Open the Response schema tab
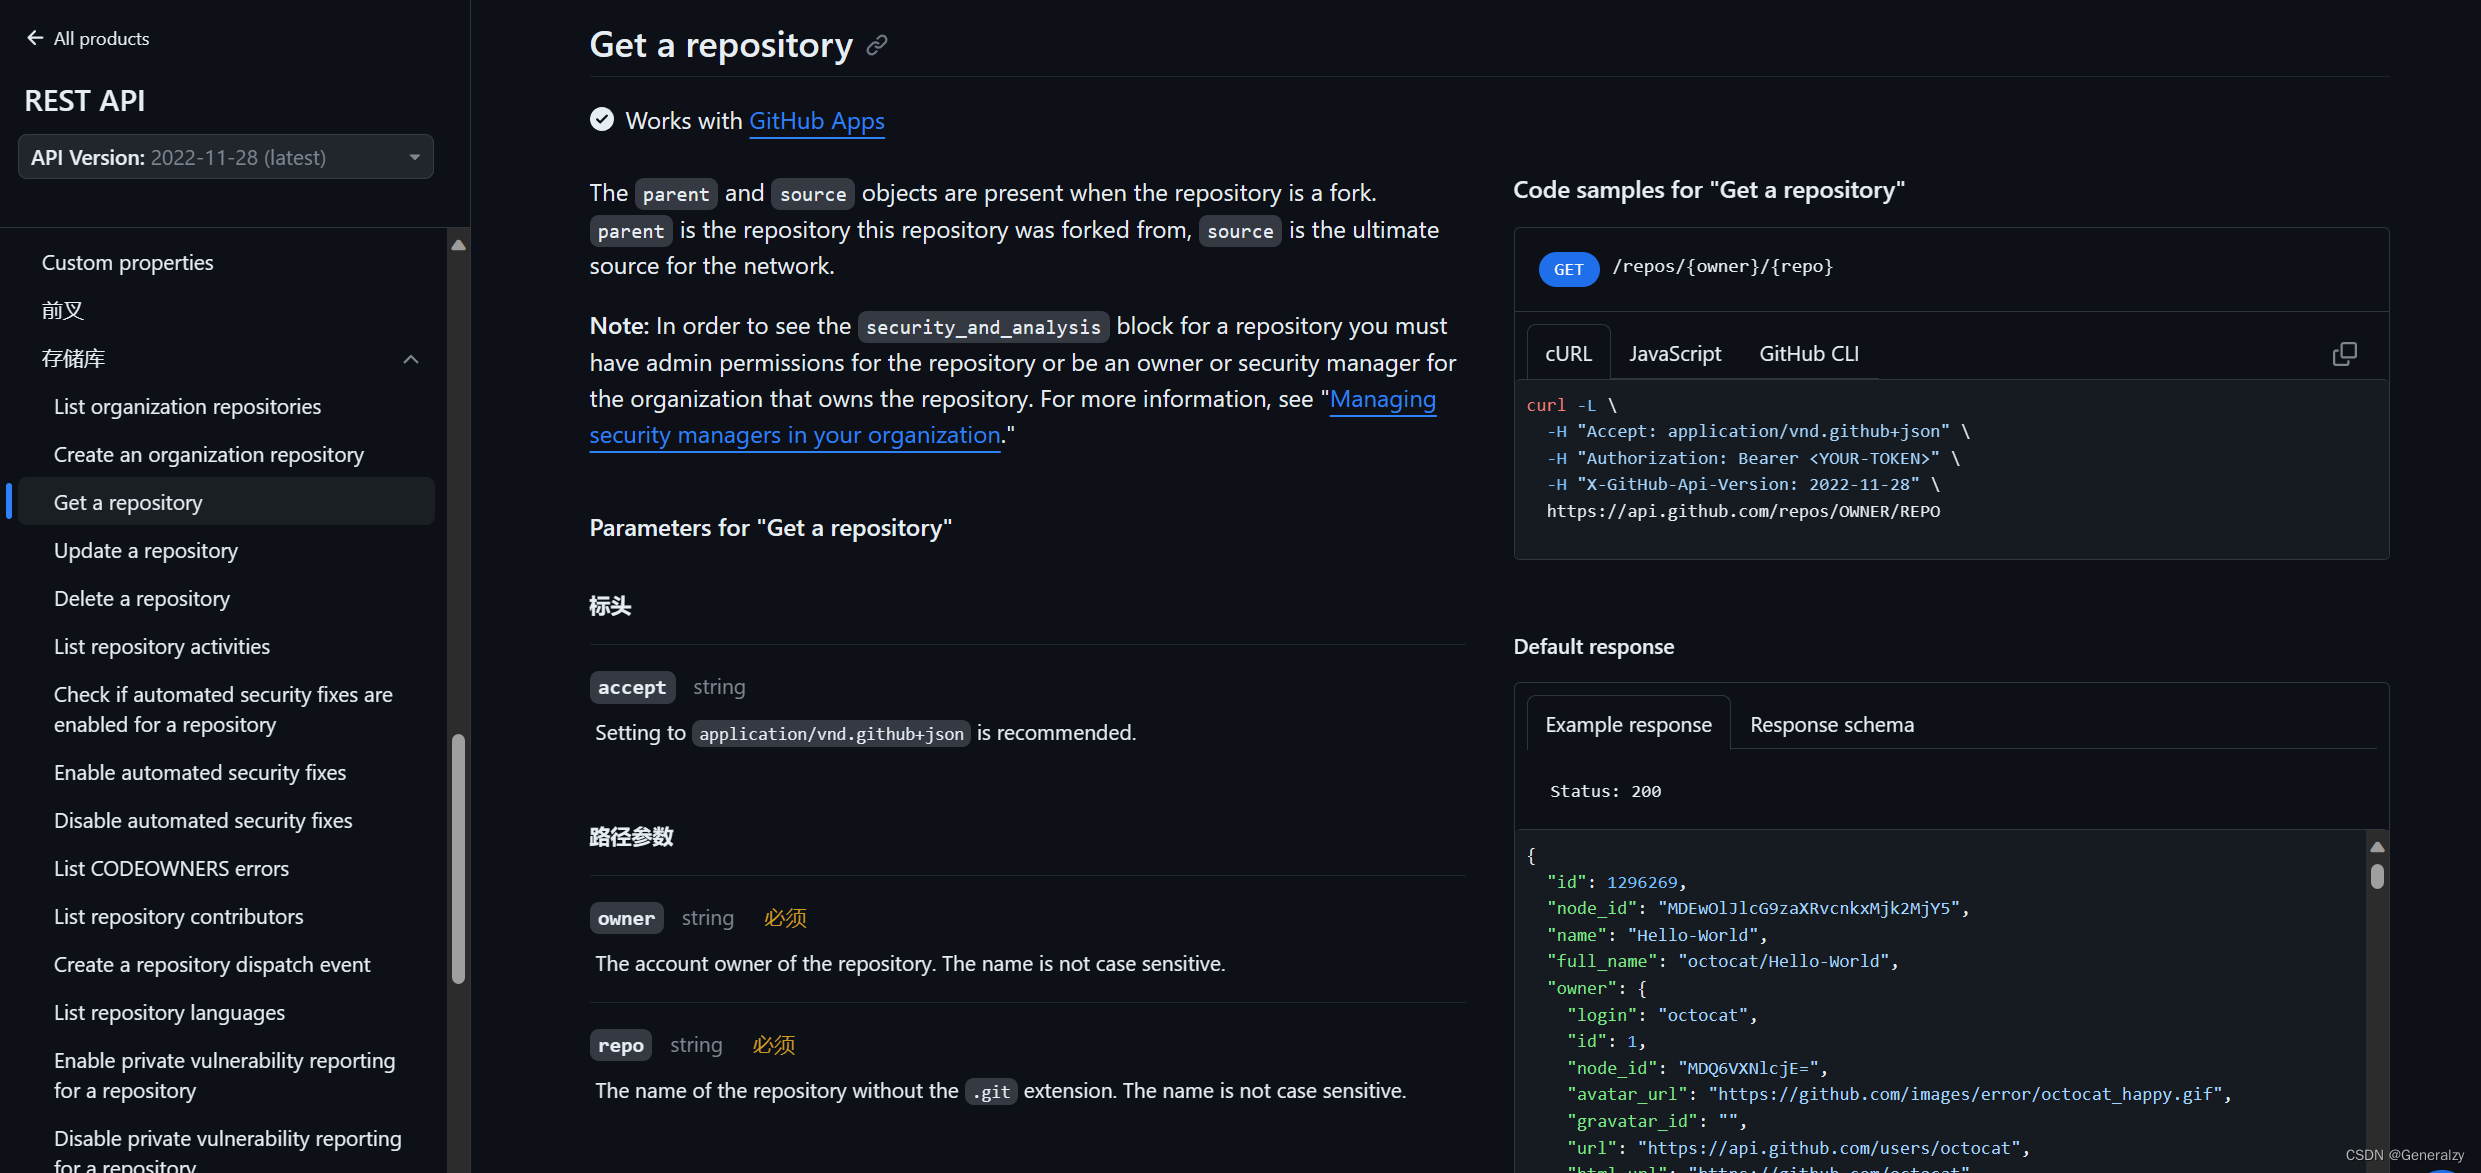Viewport: 2481px width, 1173px height. tap(1831, 725)
